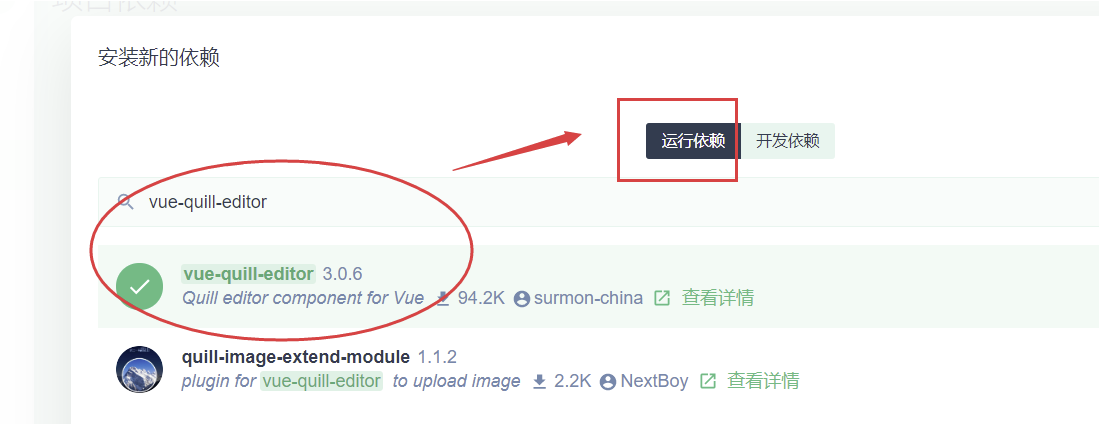Click the green checkmark on vue-quill-editor
Viewport: 1100px width, 424px height.
point(140,286)
